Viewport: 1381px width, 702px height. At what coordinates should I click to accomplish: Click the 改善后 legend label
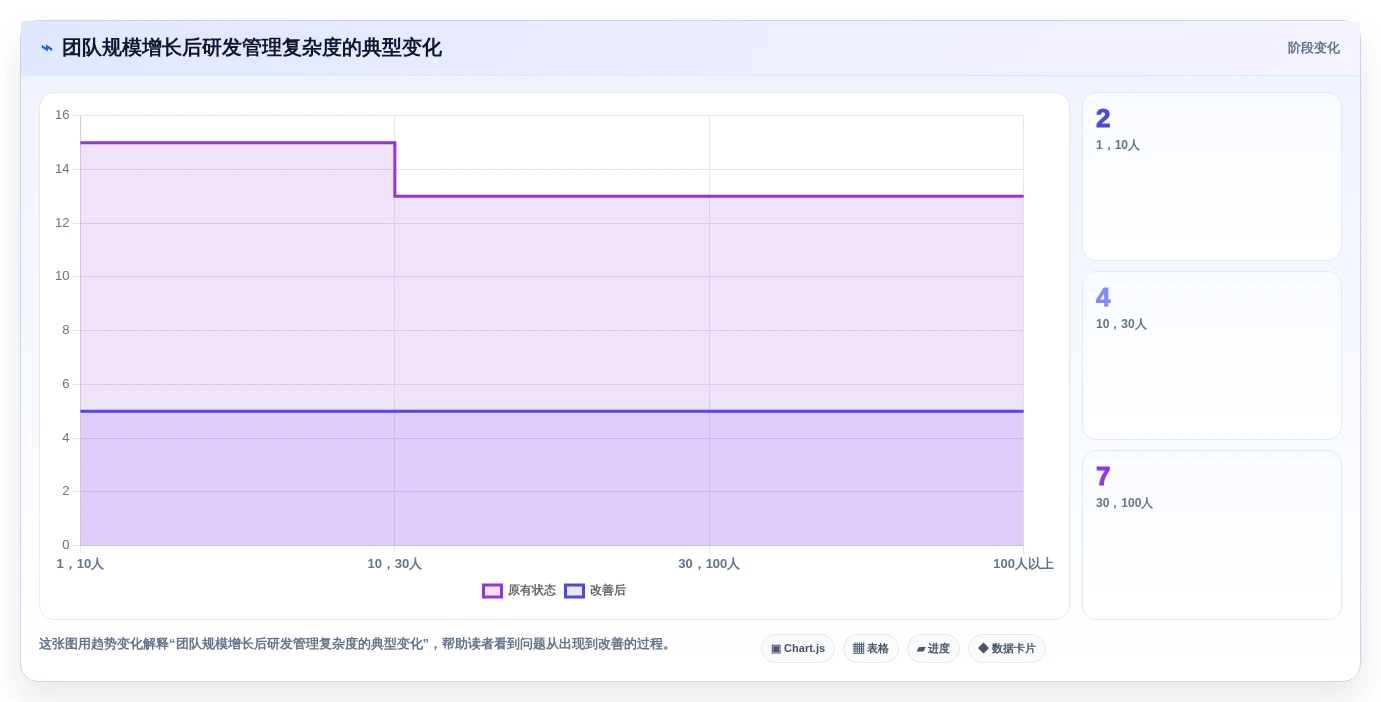tap(607, 591)
